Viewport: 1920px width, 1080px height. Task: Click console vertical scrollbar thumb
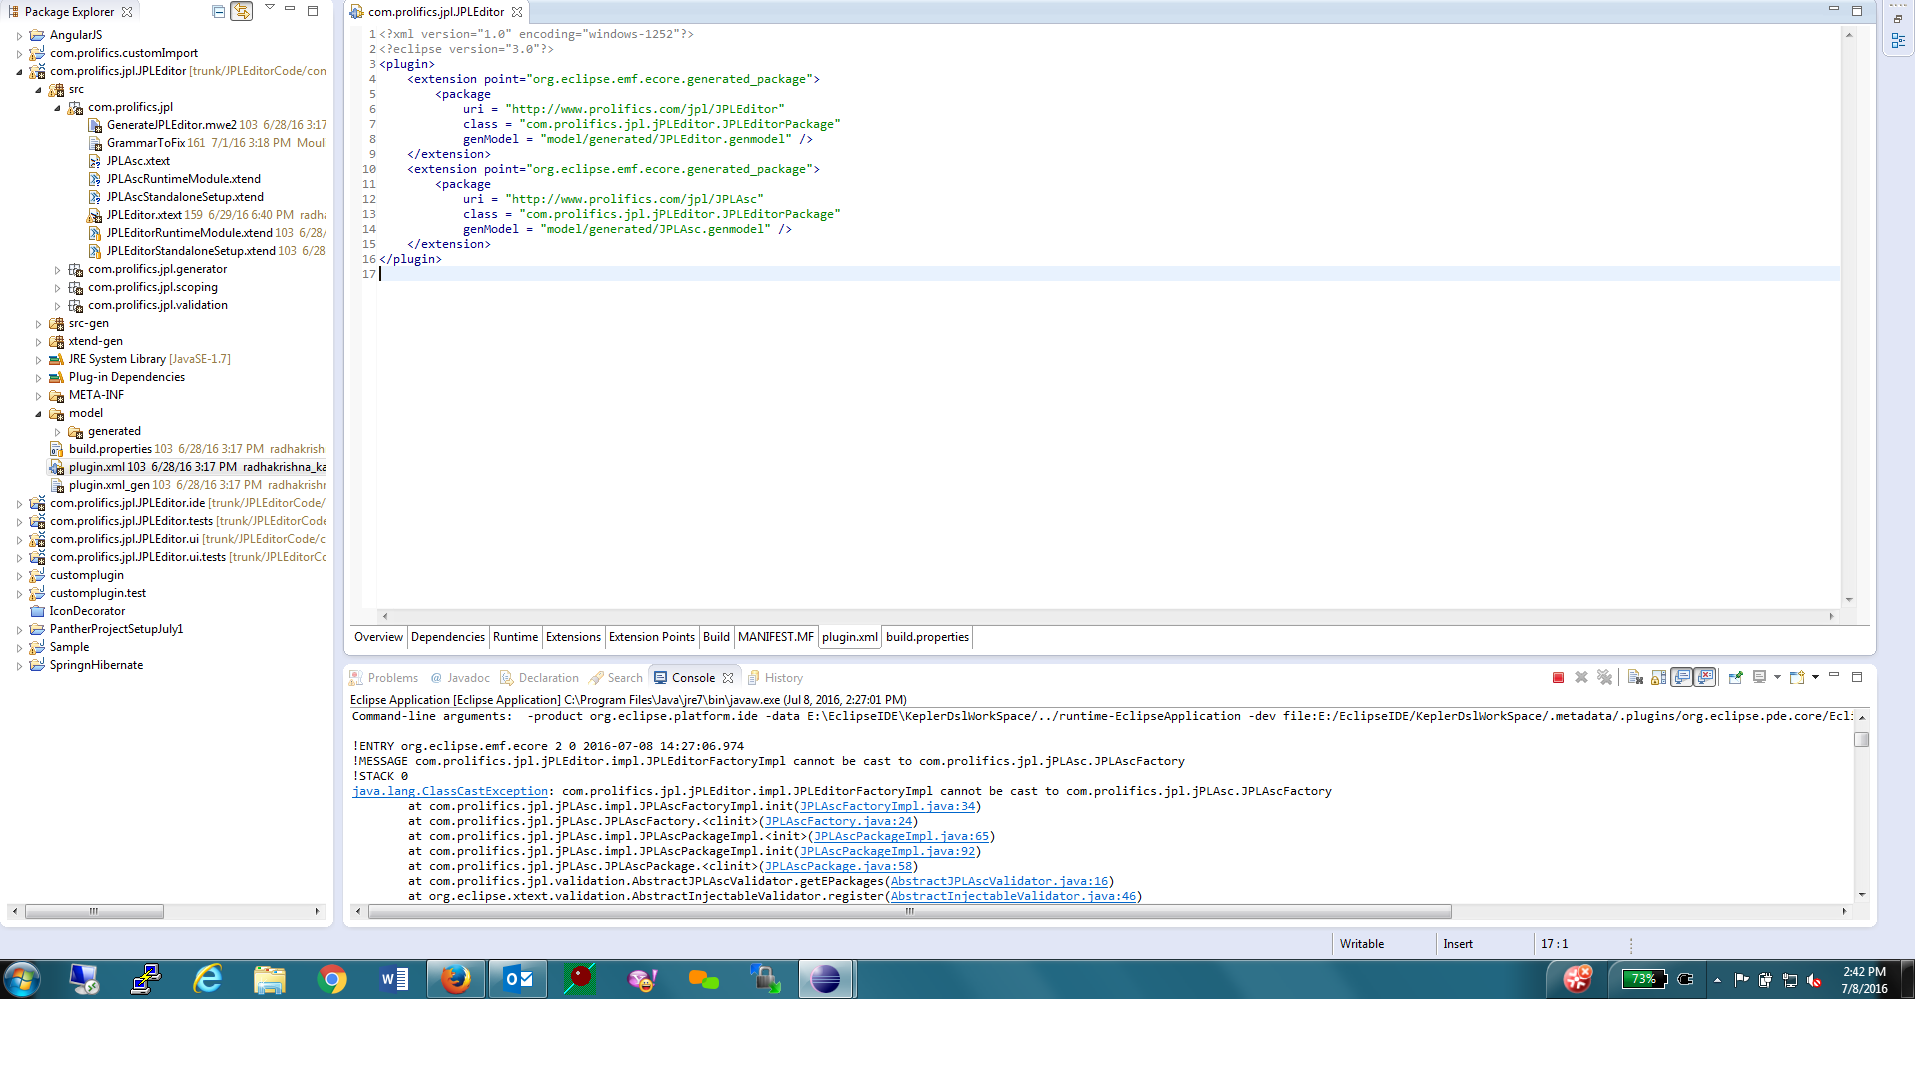pos(1861,739)
